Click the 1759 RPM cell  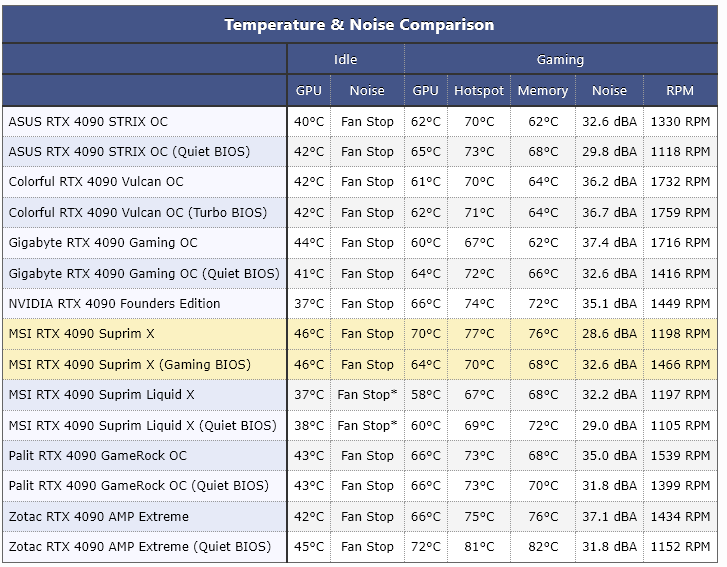[680, 213]
